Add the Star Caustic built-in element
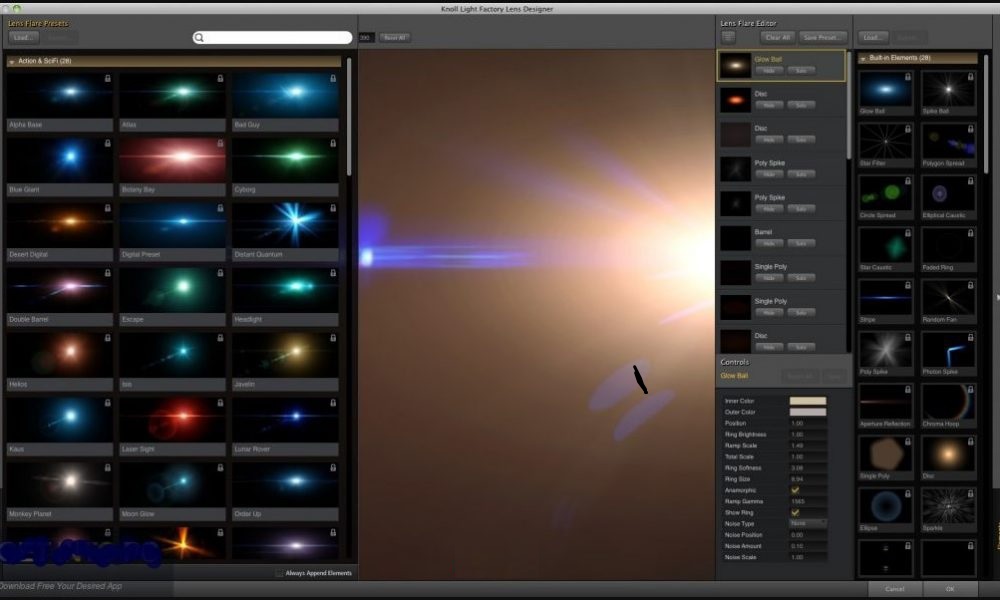The image size is (1000, 600). click(x=885, y=245)
